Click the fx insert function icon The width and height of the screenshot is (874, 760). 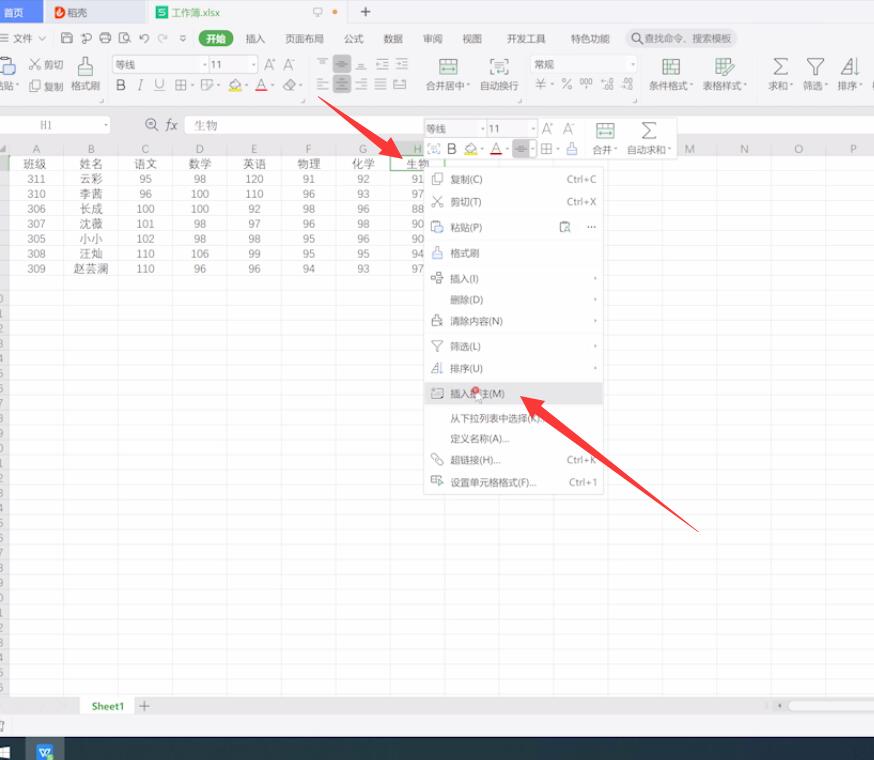coord(171,125)
